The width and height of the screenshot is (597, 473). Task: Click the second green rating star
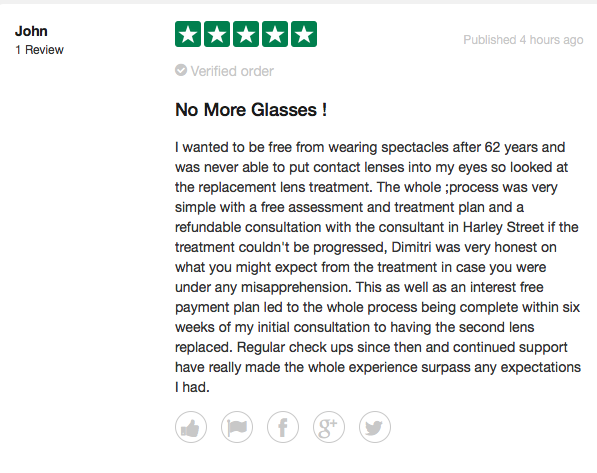point(217,34)
